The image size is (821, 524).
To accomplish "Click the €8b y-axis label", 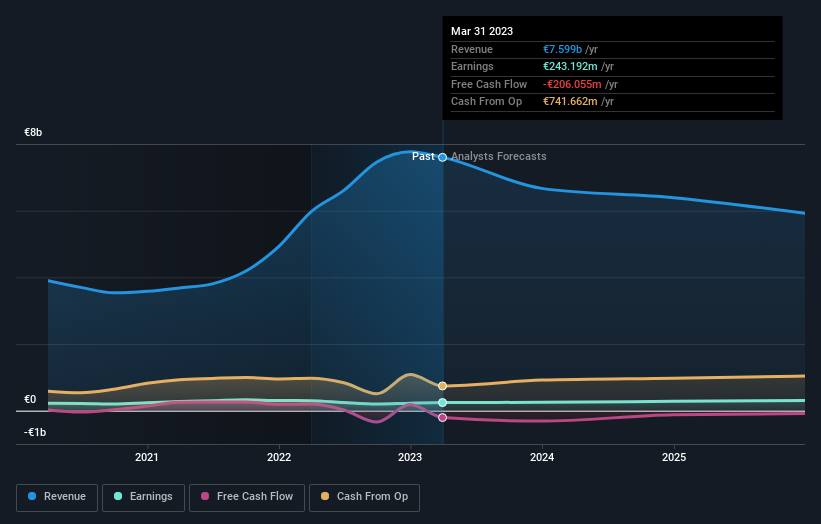I will [x=33, y=132].
